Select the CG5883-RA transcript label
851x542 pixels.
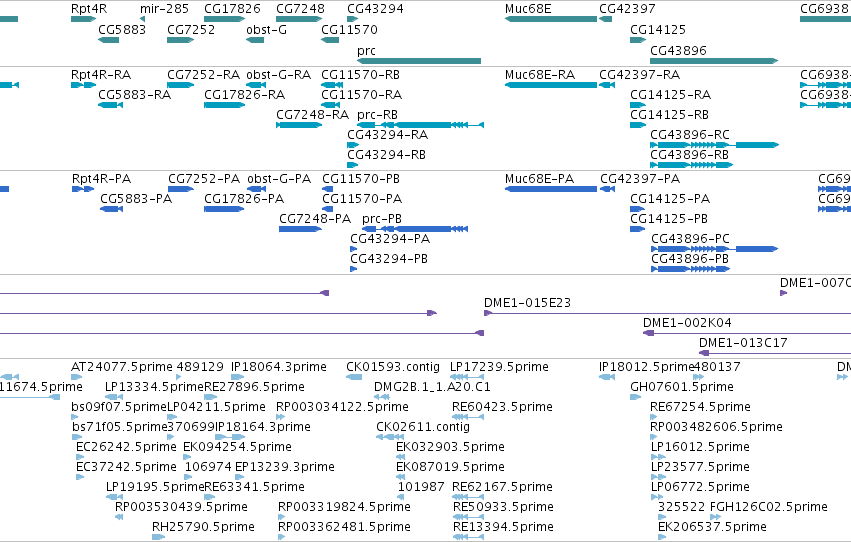(x=135, y=95)
